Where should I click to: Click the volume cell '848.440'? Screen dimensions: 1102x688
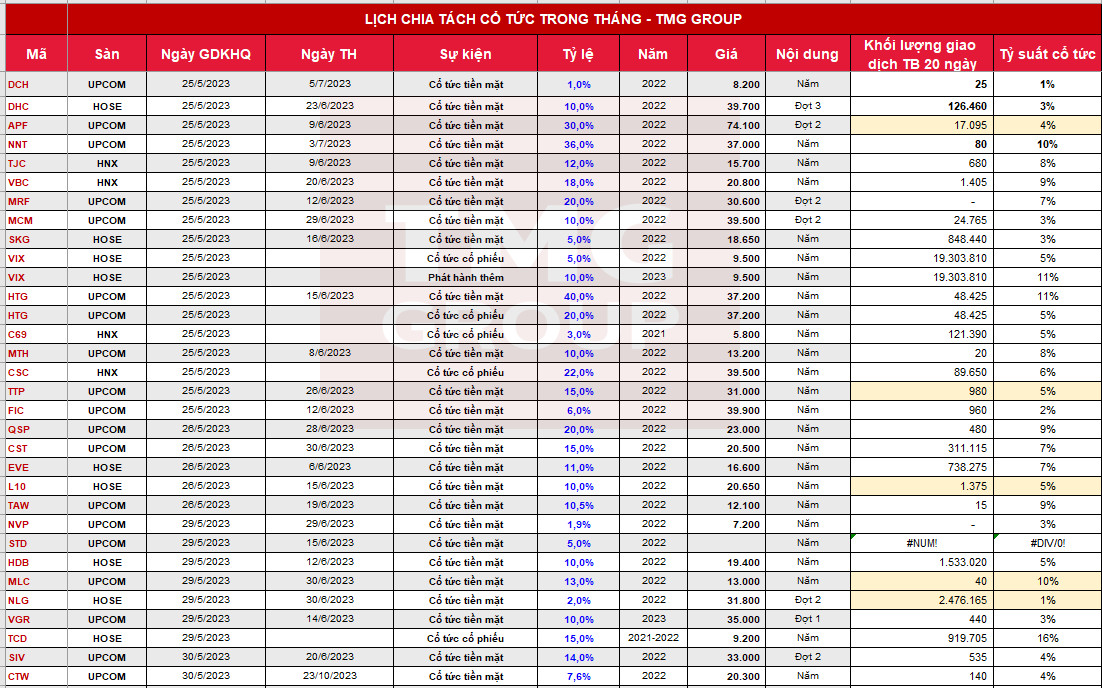pyautogui.click(x=921, y=240)
